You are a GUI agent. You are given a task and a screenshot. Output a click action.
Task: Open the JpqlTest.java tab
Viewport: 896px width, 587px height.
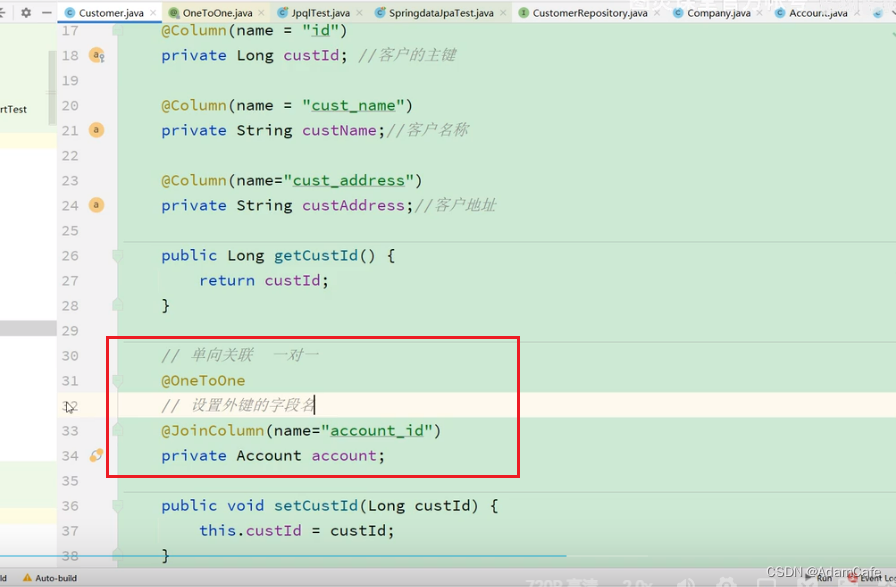[320, 13]
